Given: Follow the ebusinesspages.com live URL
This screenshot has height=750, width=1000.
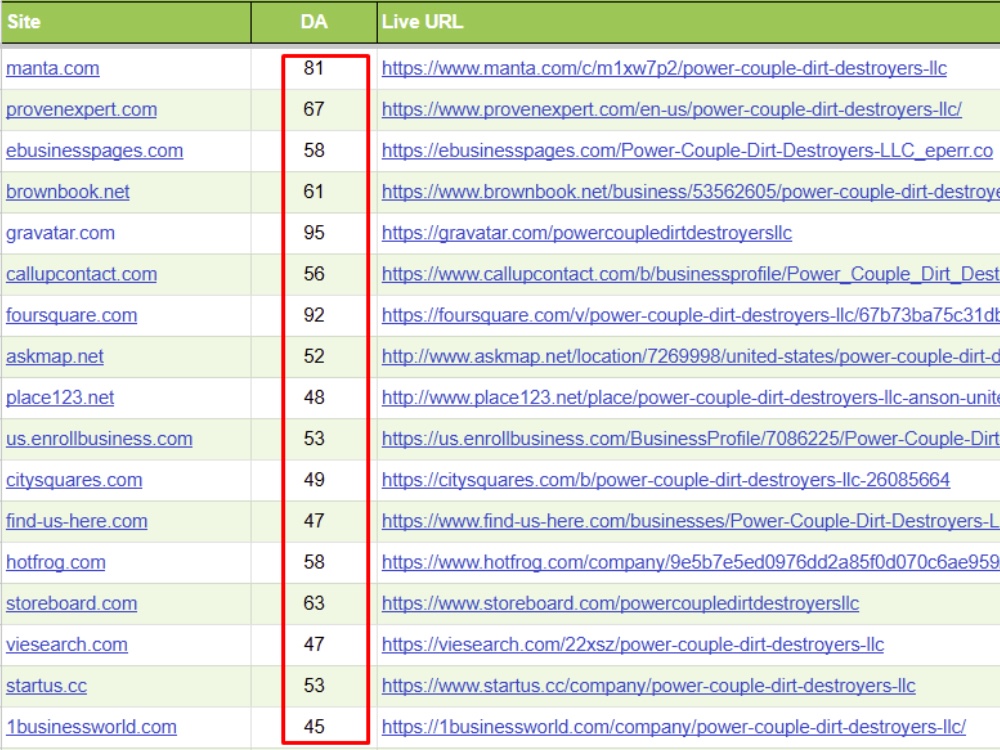Looking at the screenshot, I should click(688, 151).
